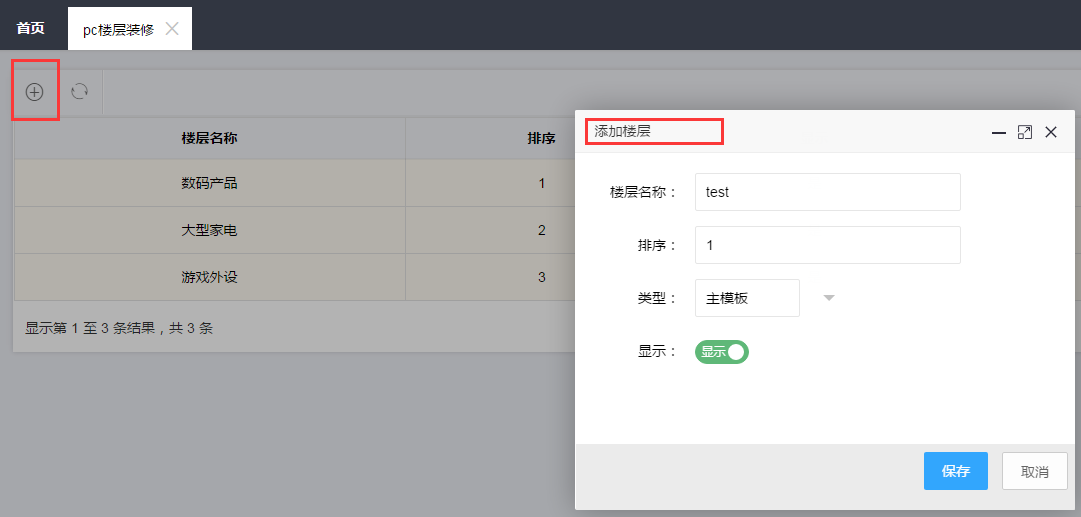The image size is (1081, 517).
Task: Click the 楼层名称 column header
Action: [210, 138]
